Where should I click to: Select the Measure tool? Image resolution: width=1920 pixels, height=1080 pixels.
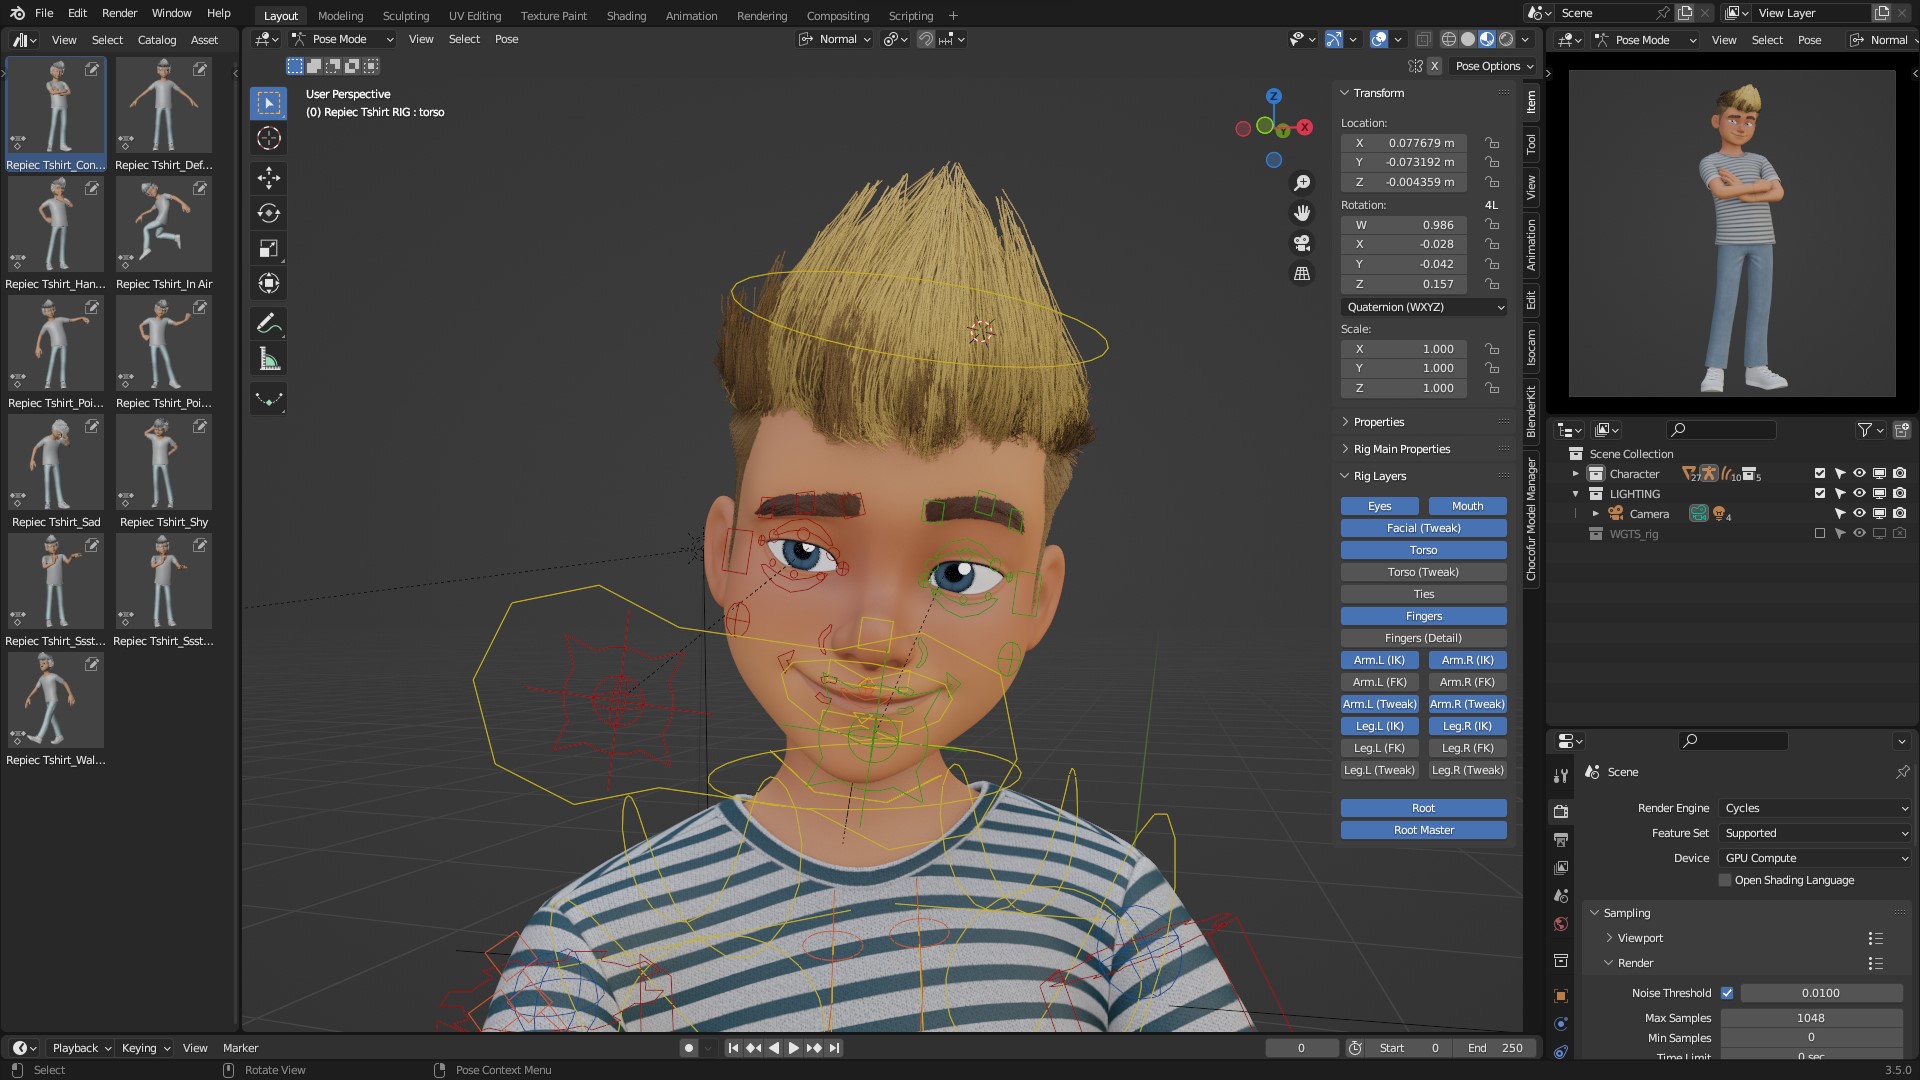268,359
